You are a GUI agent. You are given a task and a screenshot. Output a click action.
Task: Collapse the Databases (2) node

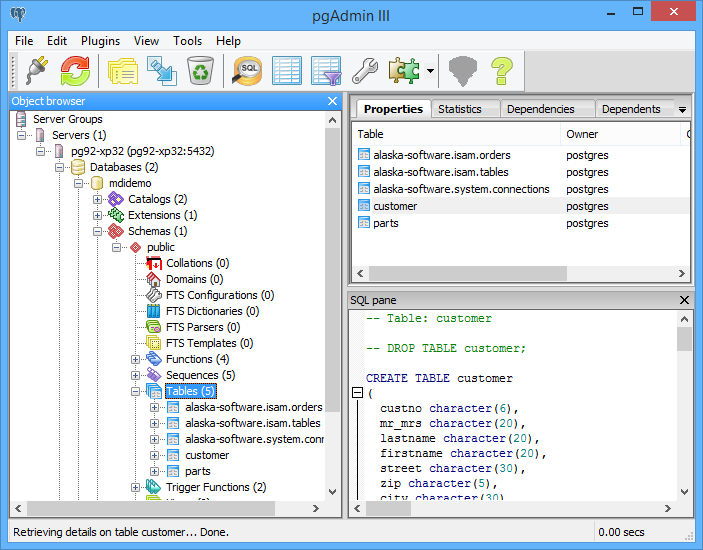[x=60, y=167]
